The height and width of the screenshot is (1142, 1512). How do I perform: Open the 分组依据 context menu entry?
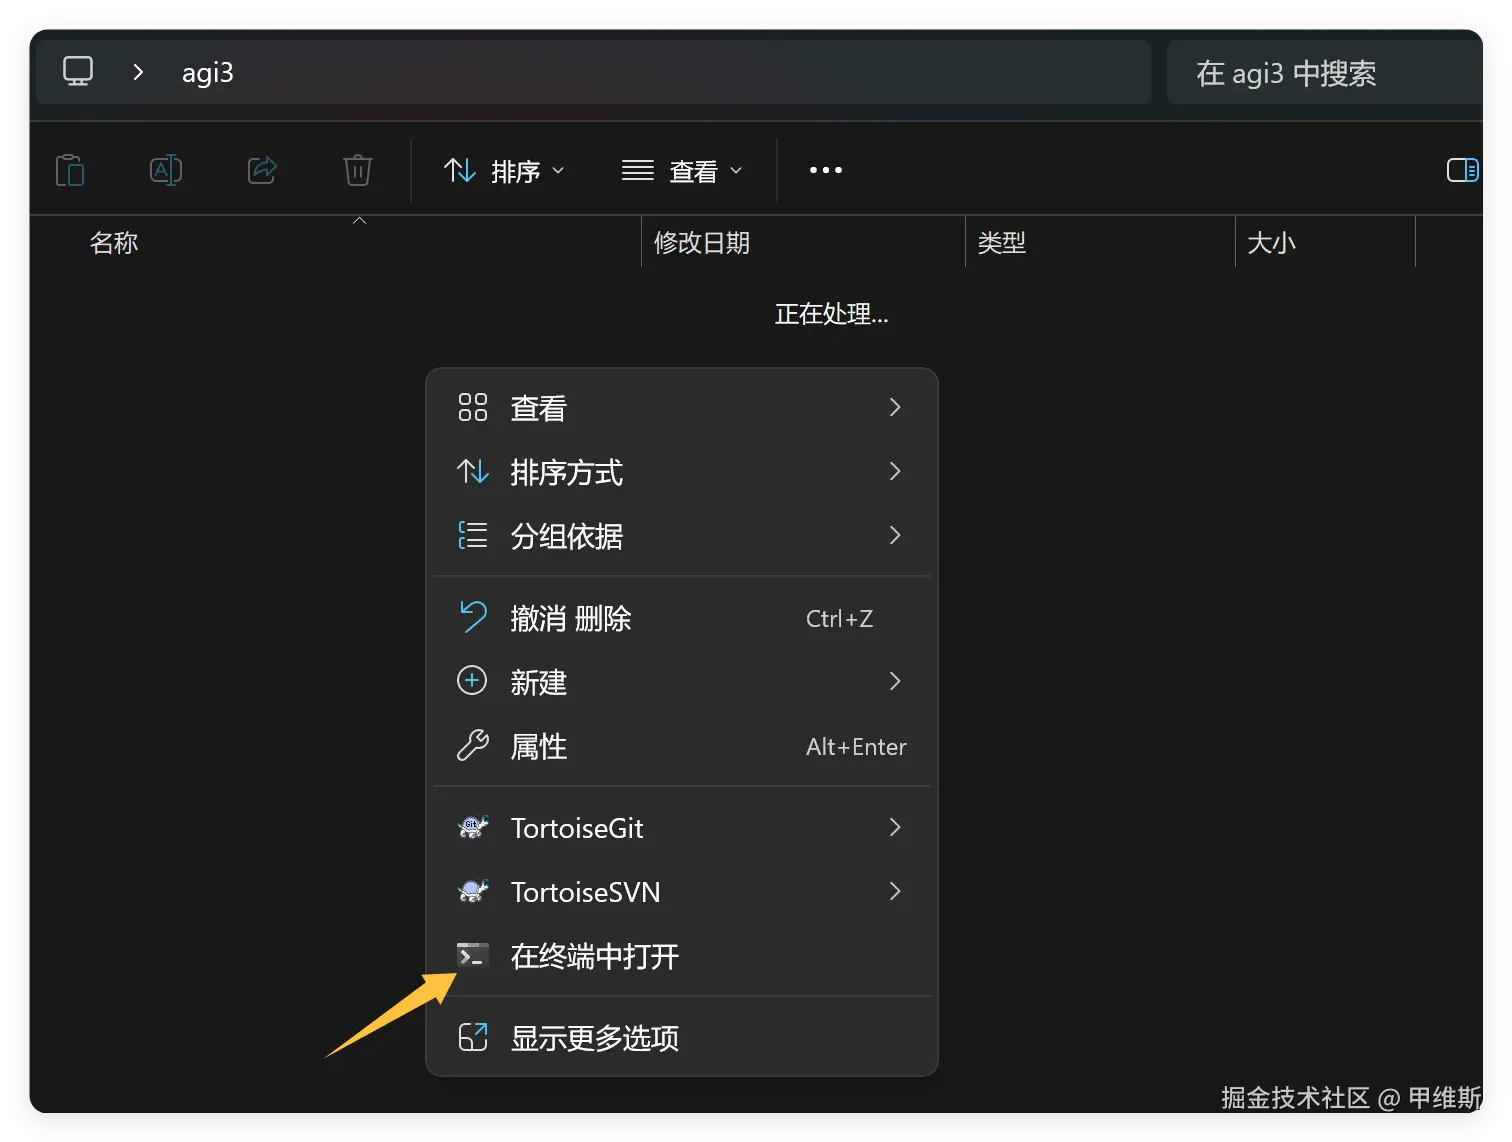[682, 536]
